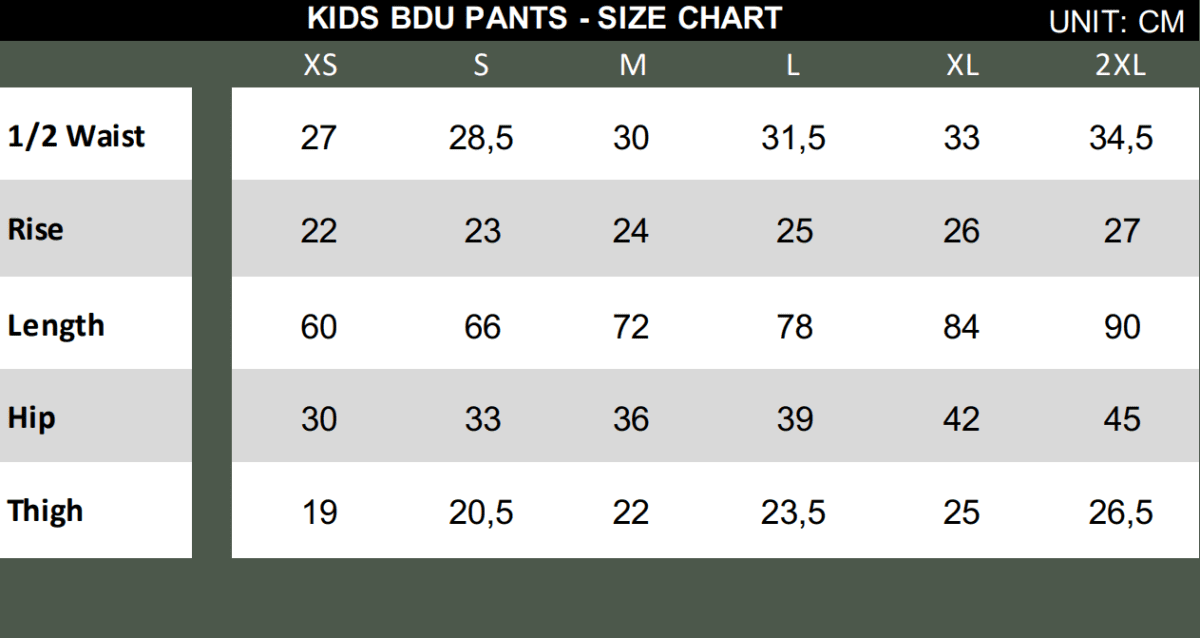Click the UNIT: CM label
This screenshot has height=638, width=1200.
(x=1116, y=22)
